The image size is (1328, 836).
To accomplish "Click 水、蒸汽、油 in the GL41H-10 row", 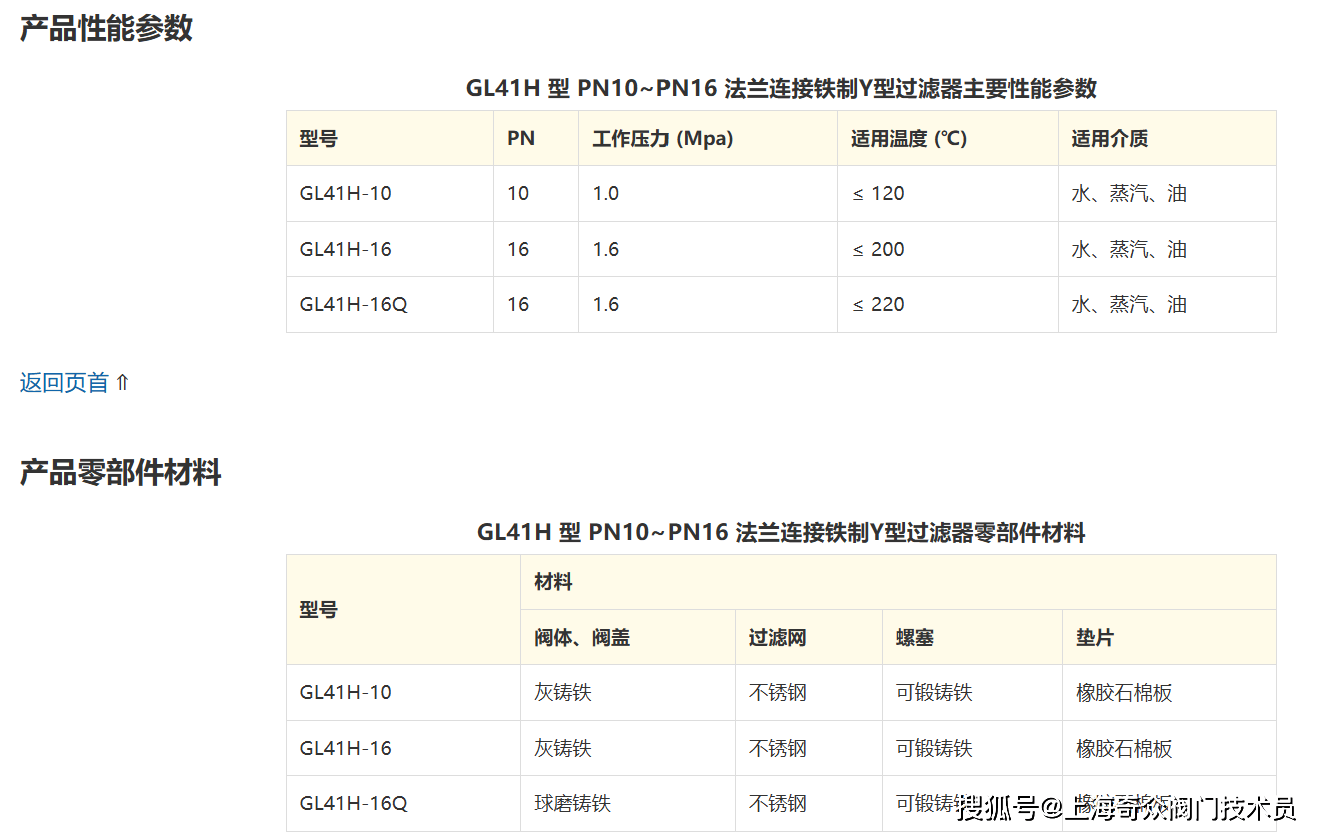I will [1129, 193].
